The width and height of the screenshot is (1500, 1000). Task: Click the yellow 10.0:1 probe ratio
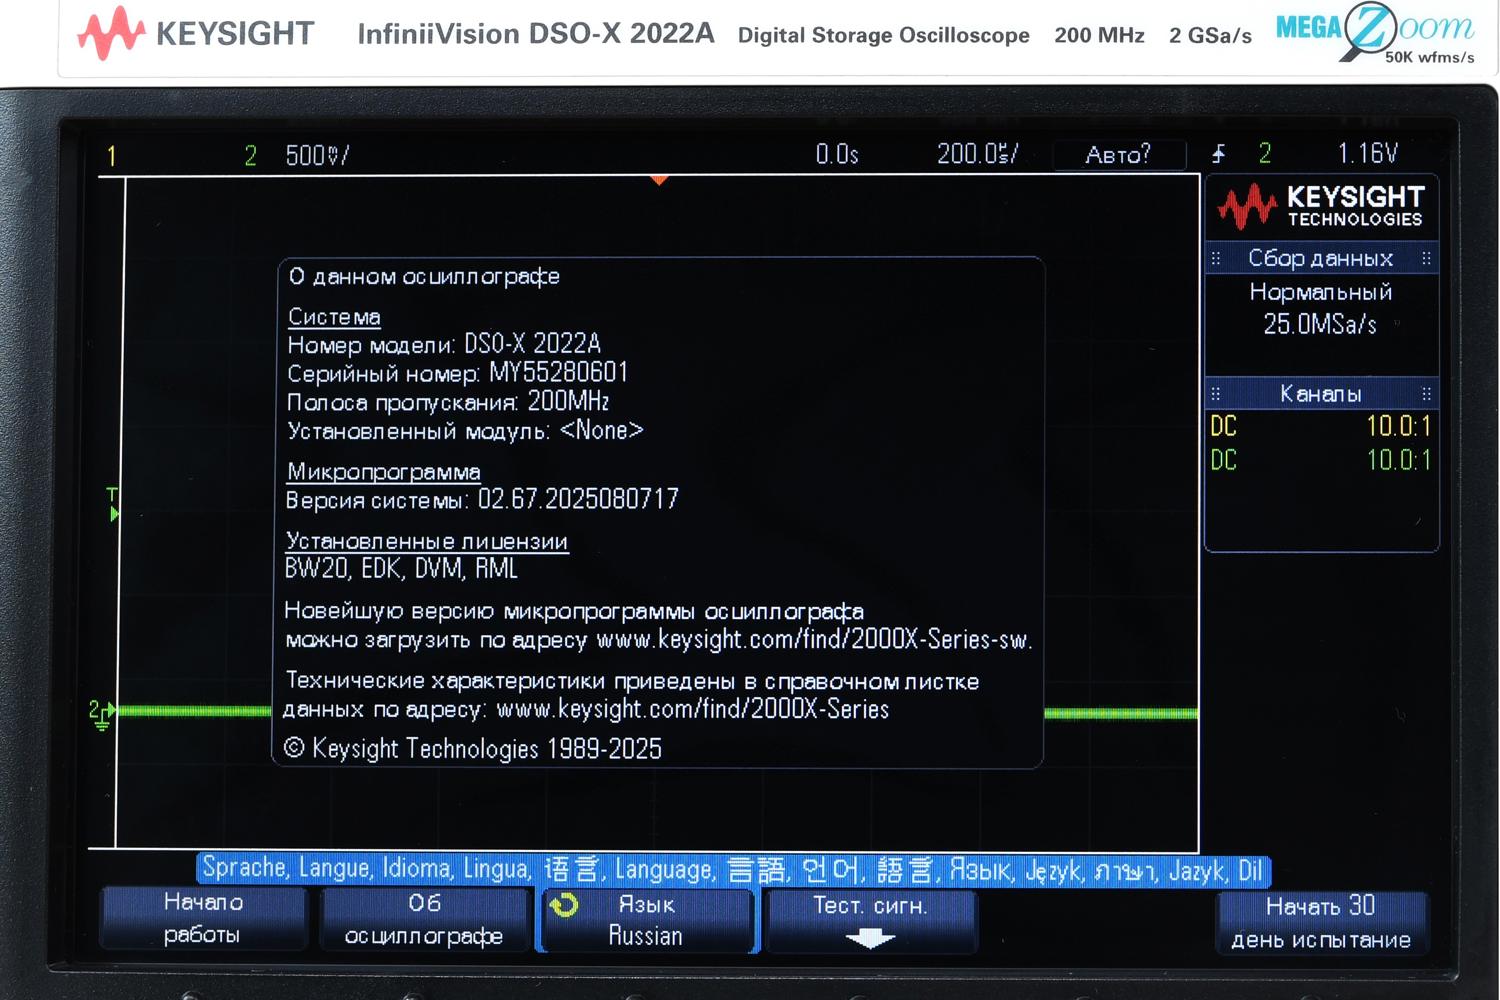1399,427
